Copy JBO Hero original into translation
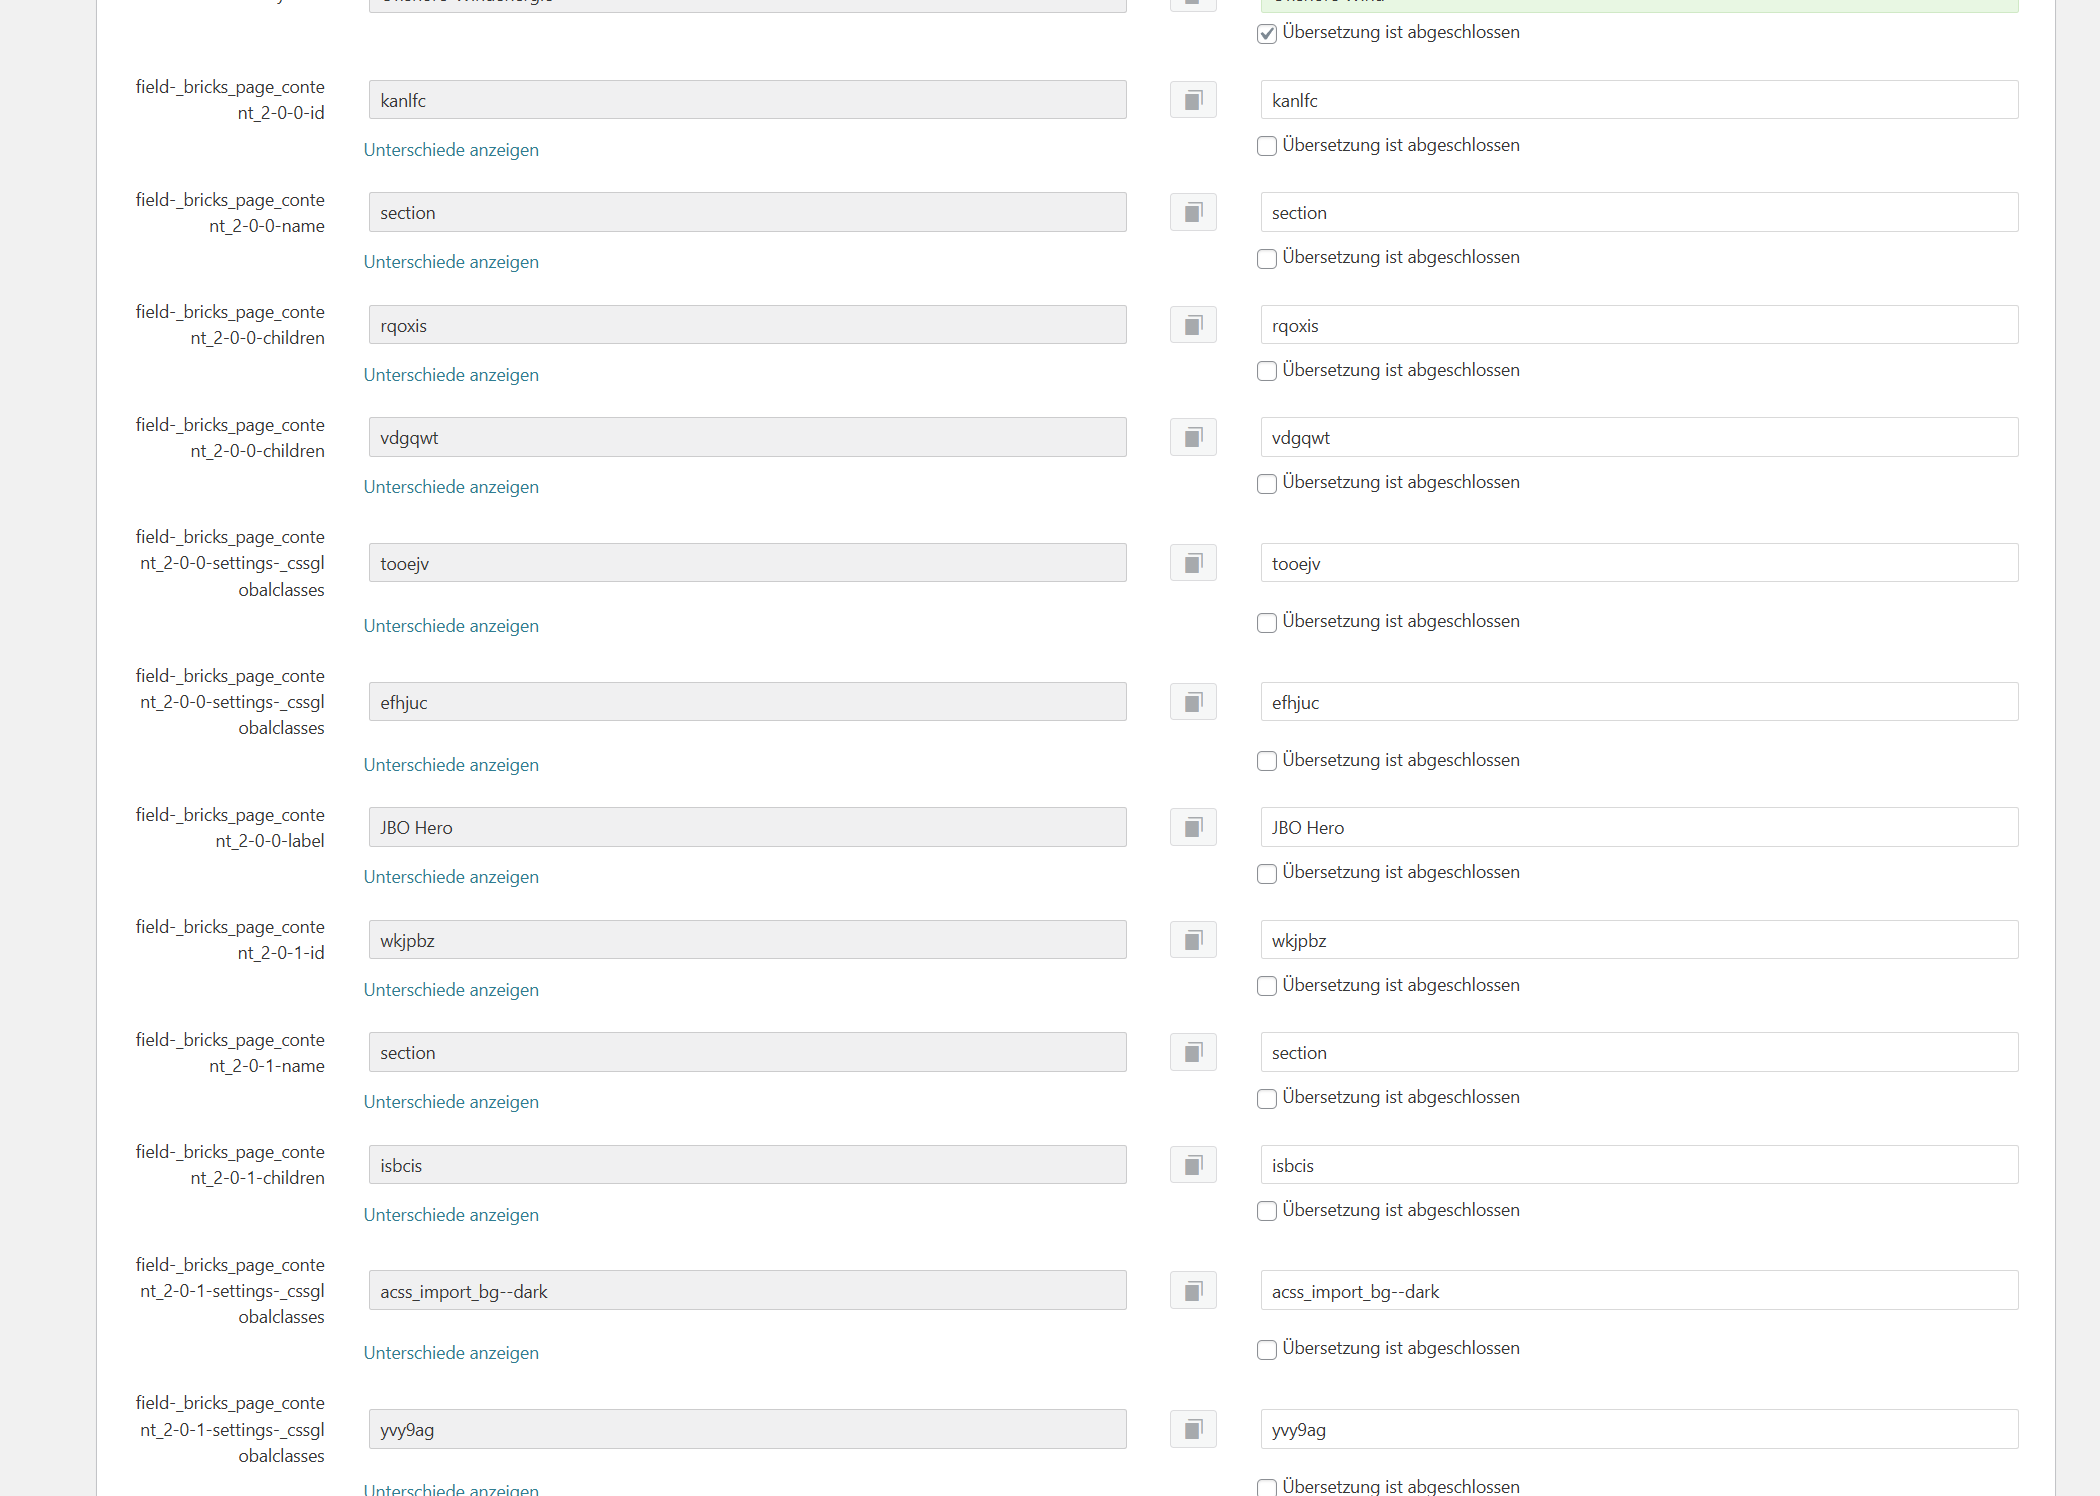Screen dimensions: 2100x1496 click(x=1193, y=827)
